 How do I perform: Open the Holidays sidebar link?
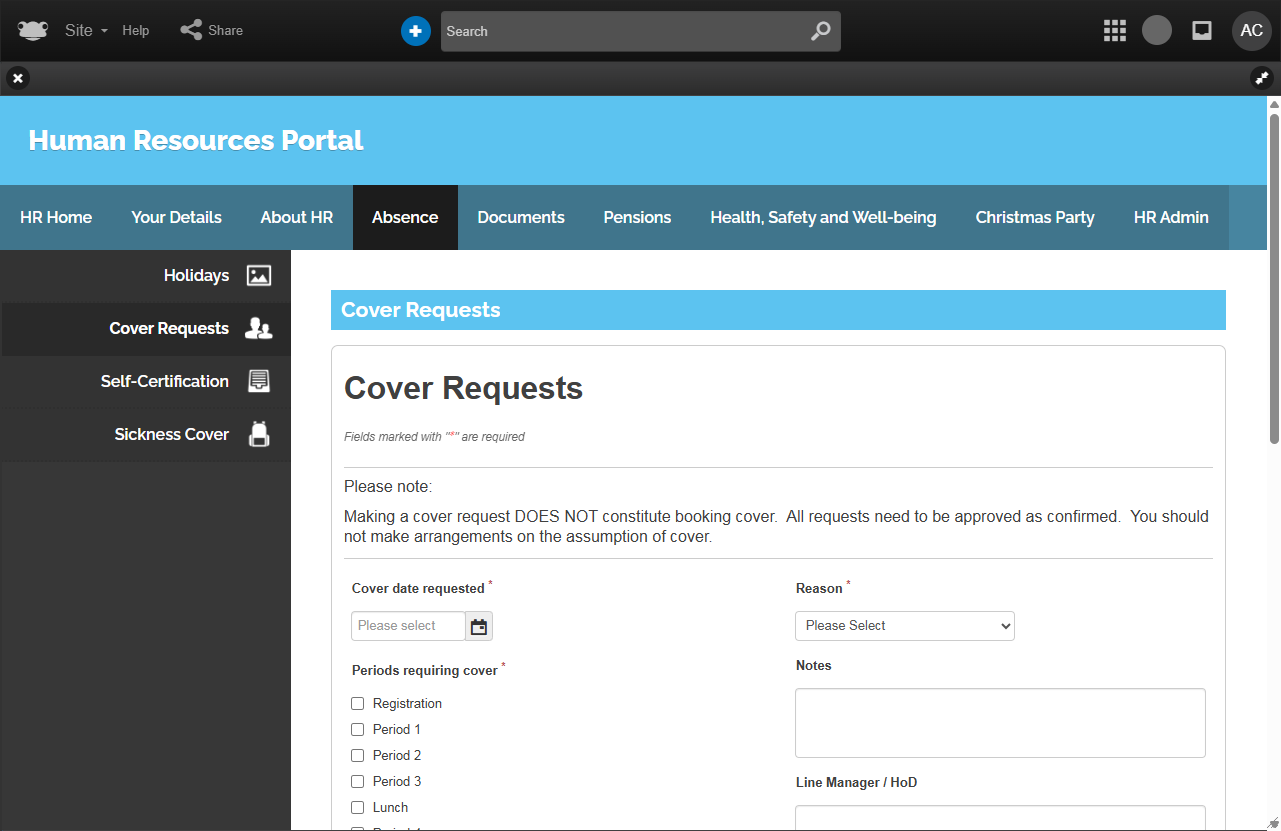pyautogui.click(x=196, y=275)
